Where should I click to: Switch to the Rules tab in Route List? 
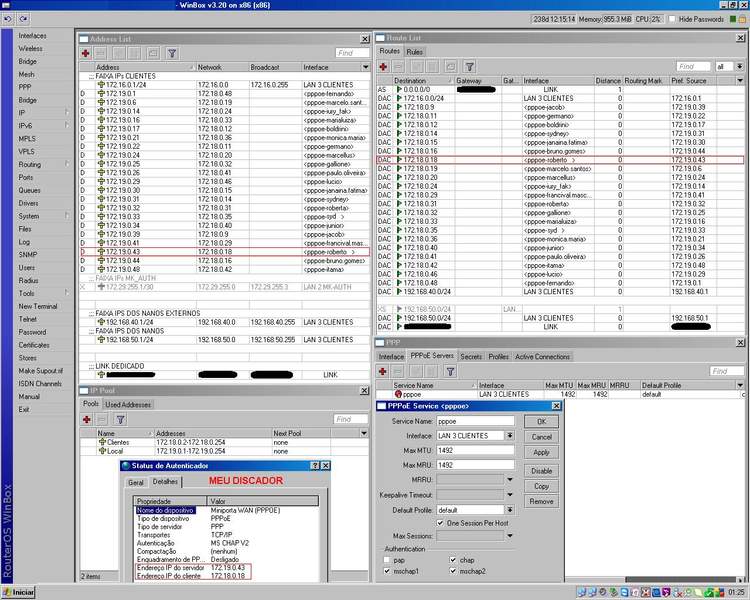[414, 51]
